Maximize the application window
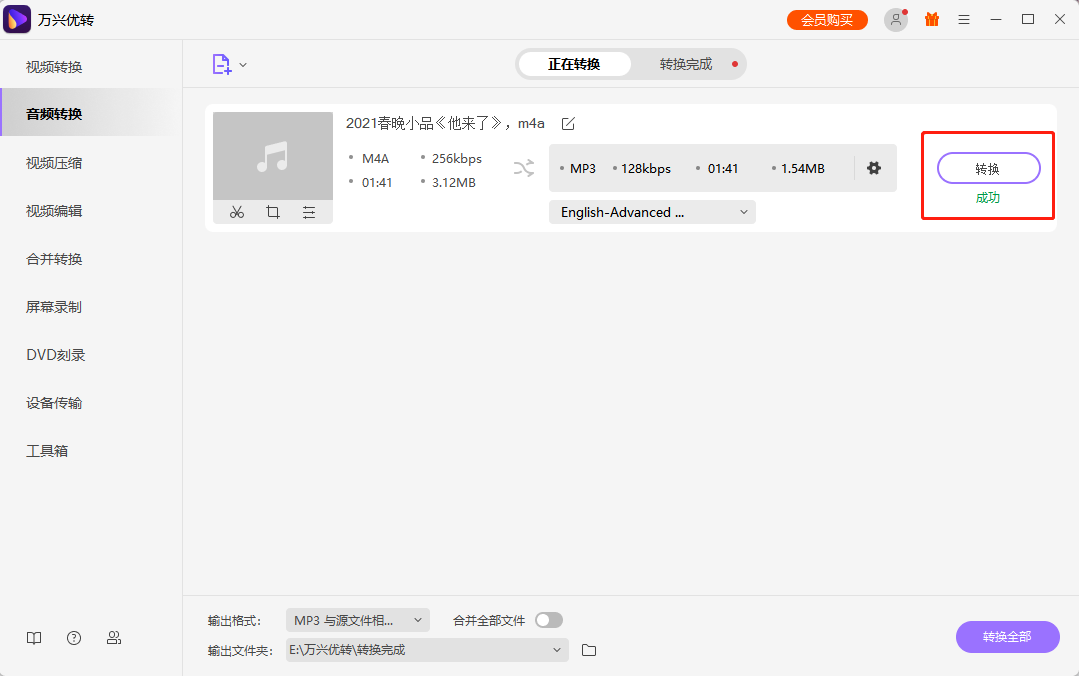1079x676 pixels. [x=1028, y=19]
